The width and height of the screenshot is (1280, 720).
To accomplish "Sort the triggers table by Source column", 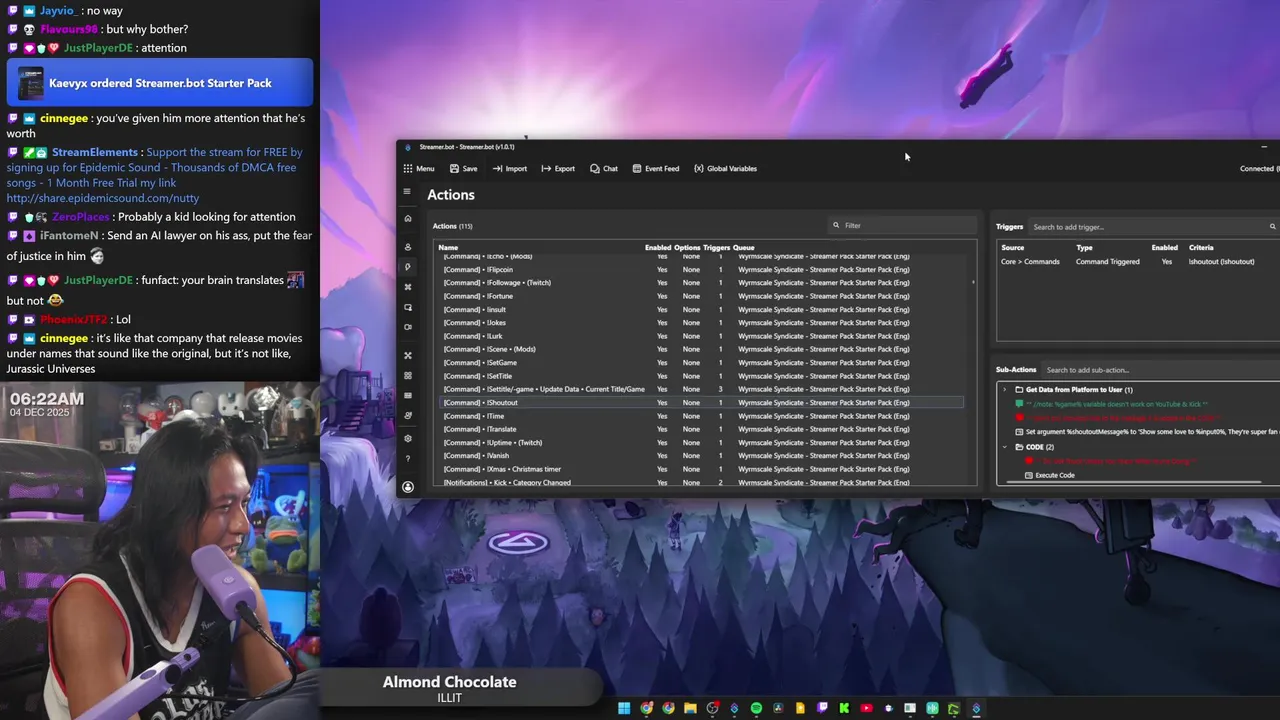I will click(x=1012, y=247).
